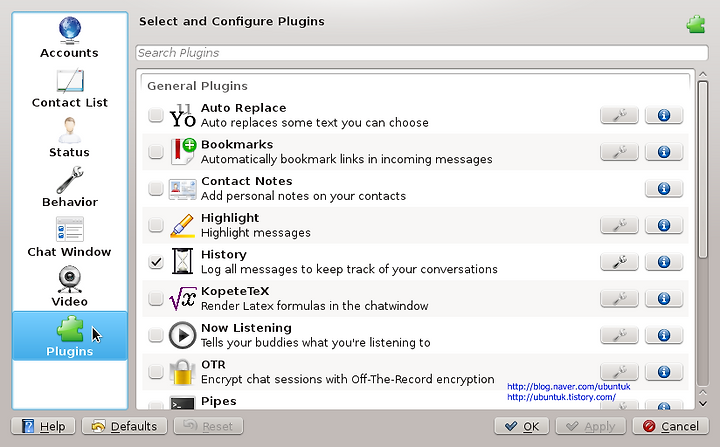720x447 pixels.
Task: Open Help for this dialog
Action: tap(44, 426)
